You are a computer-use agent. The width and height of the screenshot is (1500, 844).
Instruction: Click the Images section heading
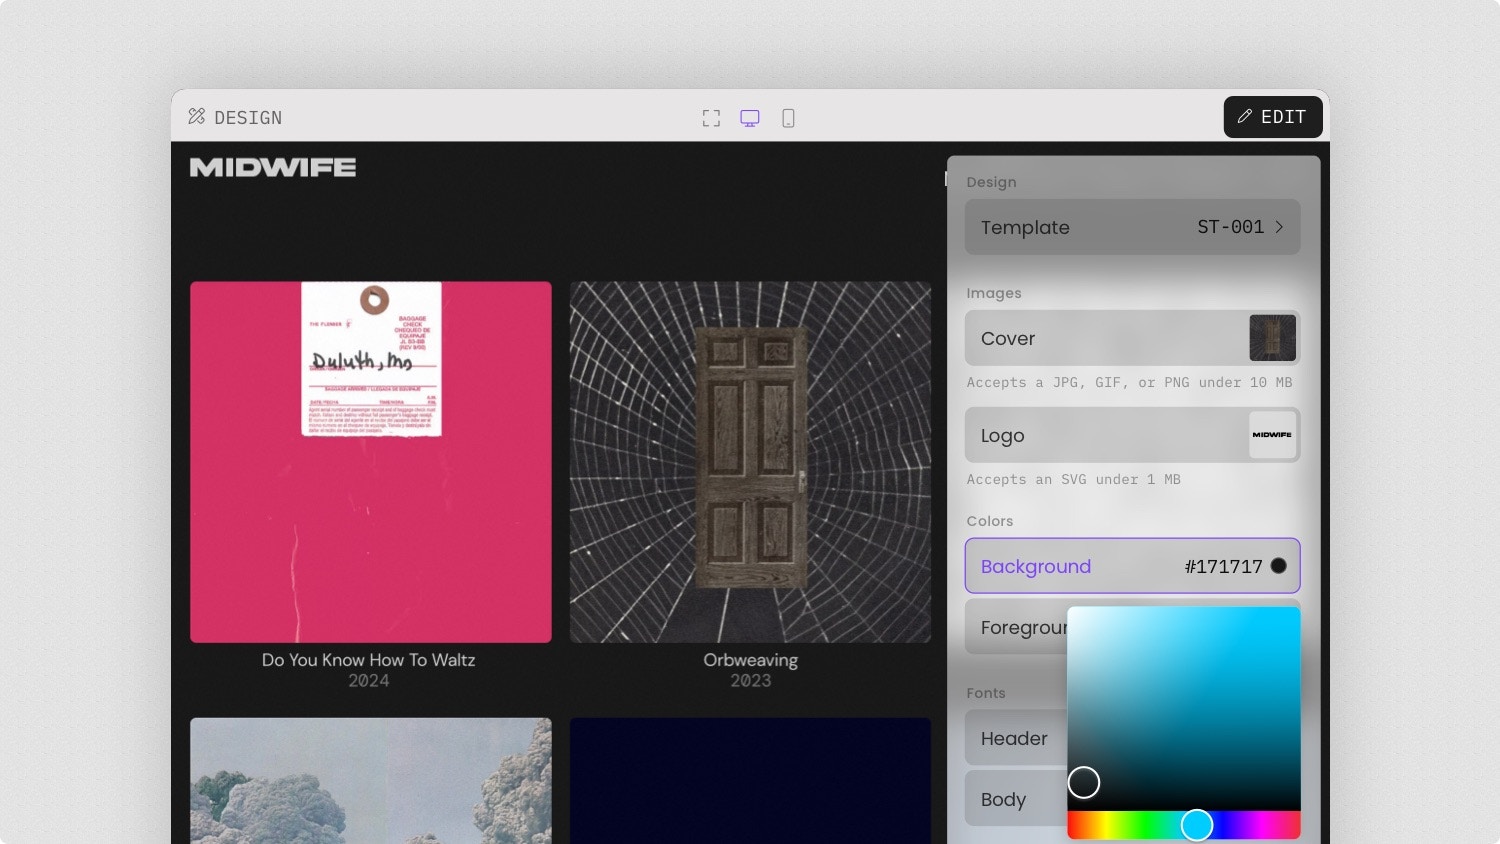click(993, 293)
